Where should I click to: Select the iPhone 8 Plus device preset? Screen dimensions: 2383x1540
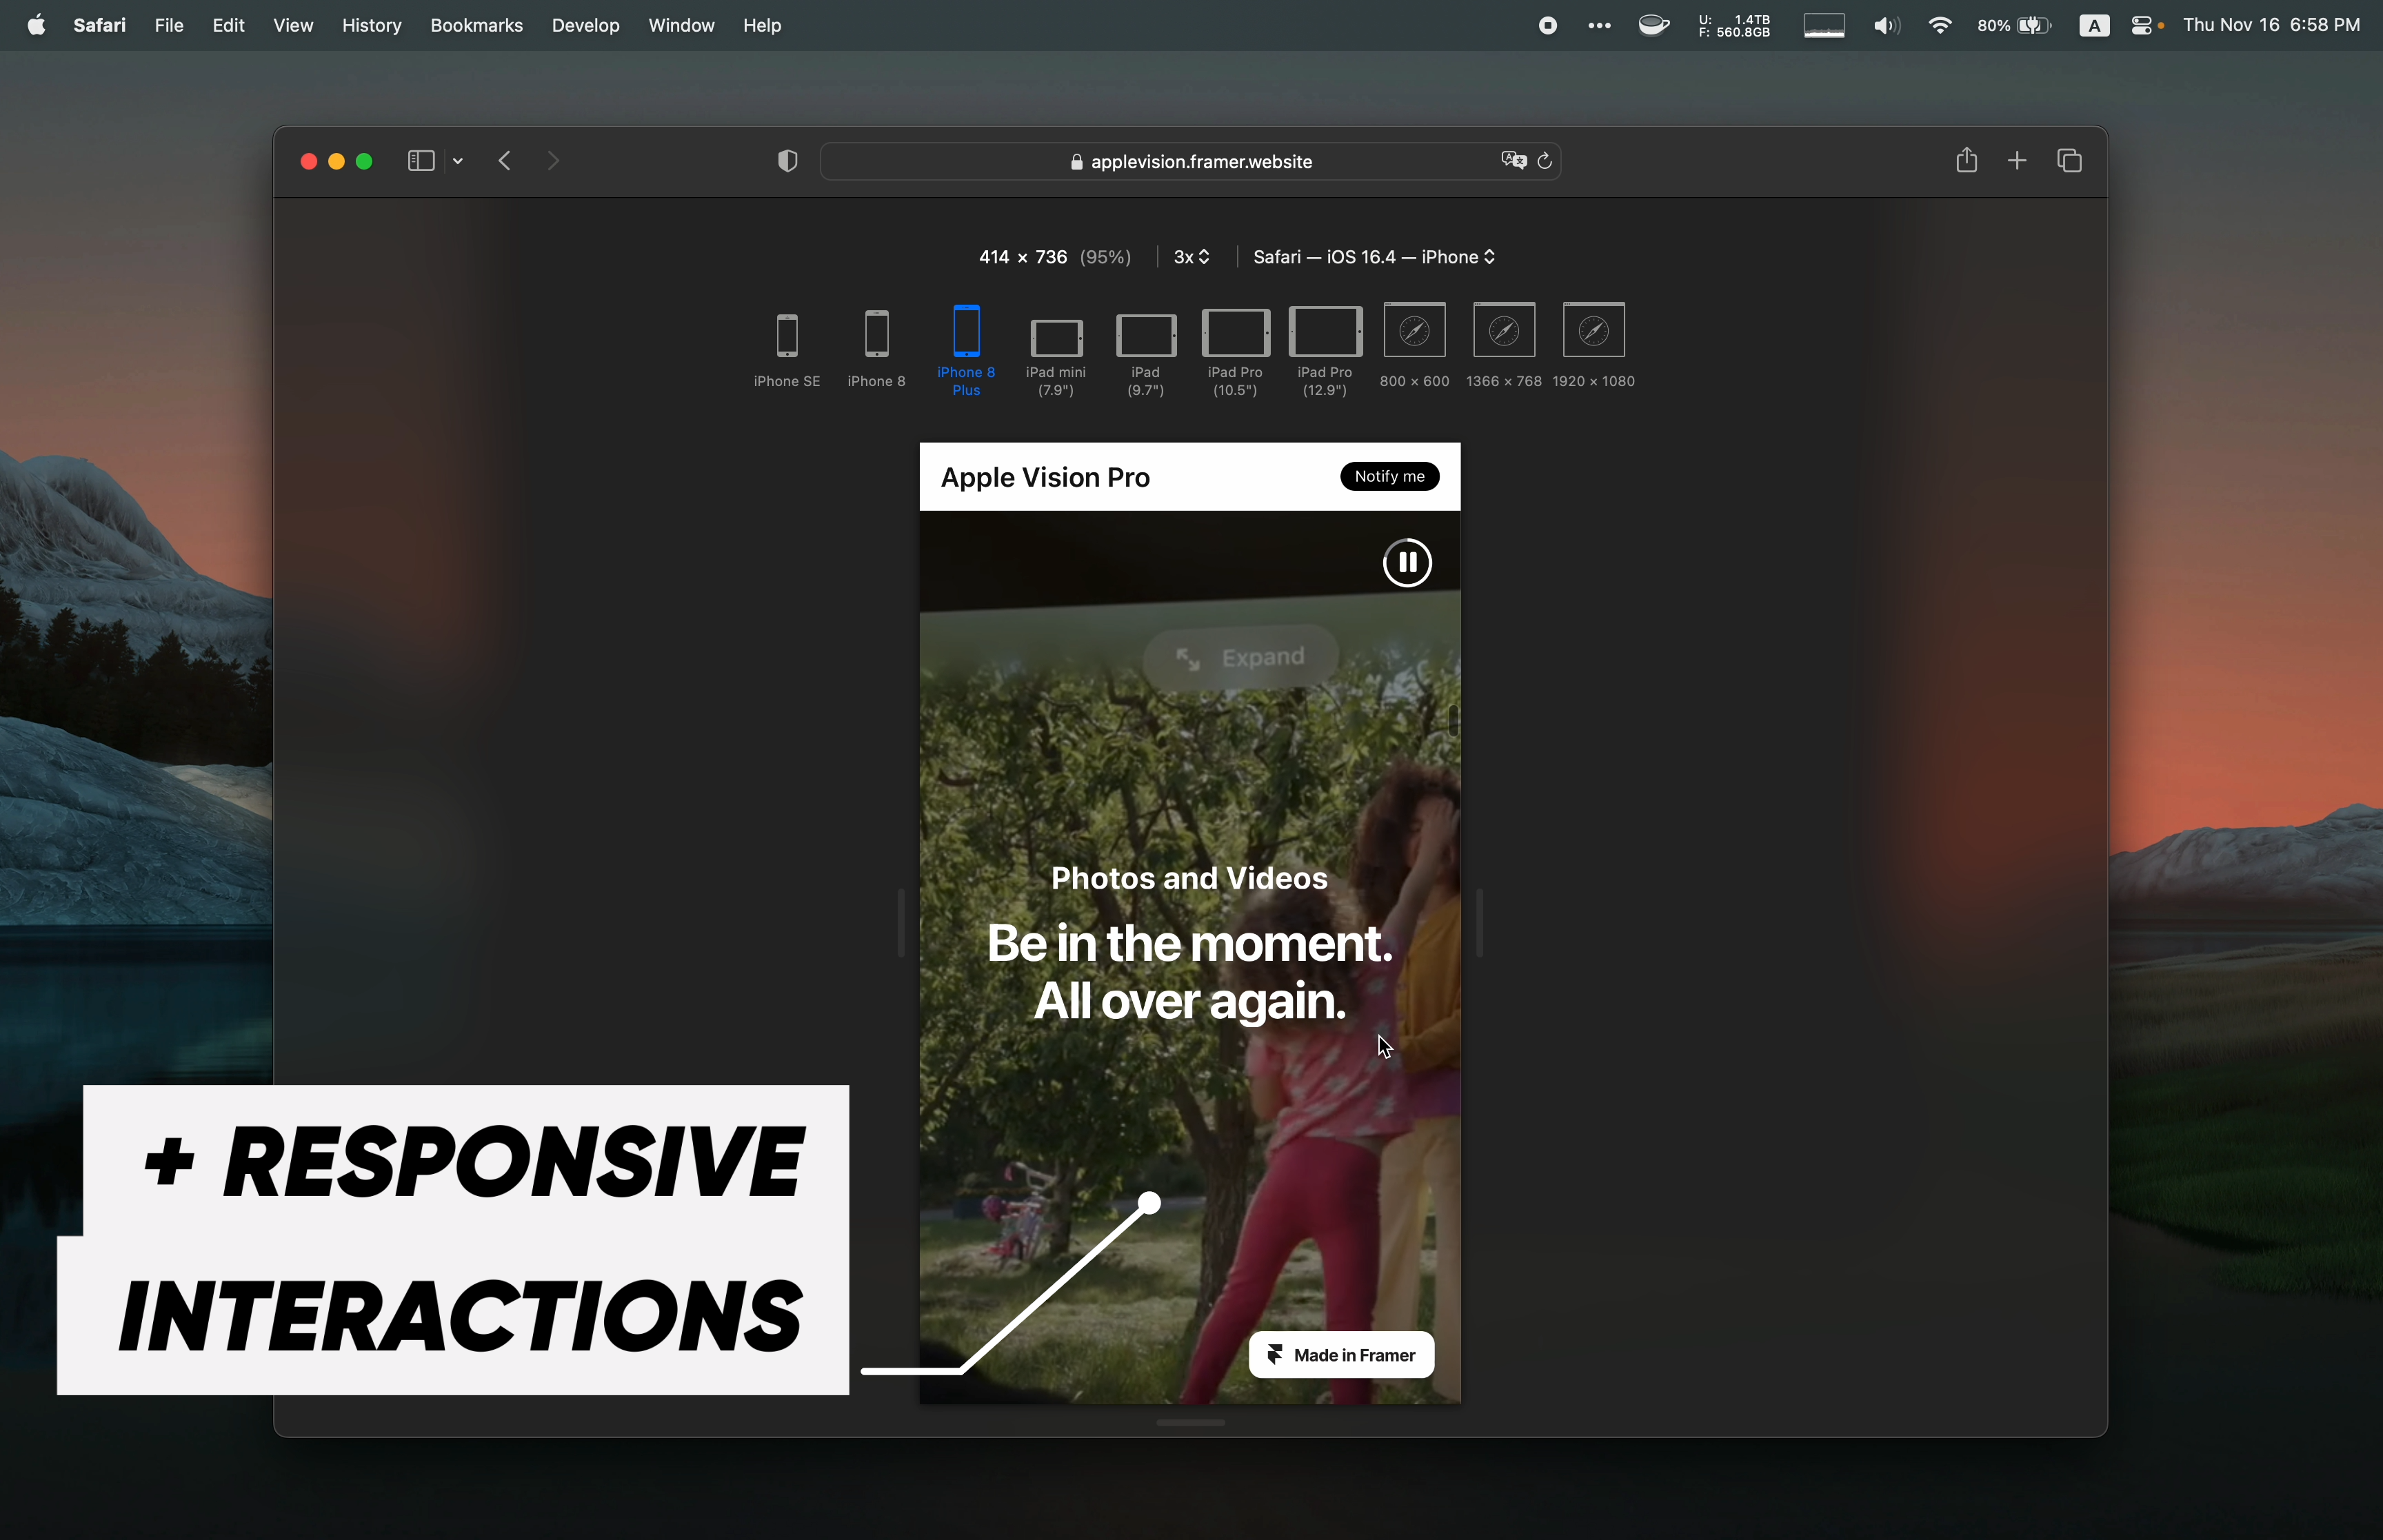point(966,350)
